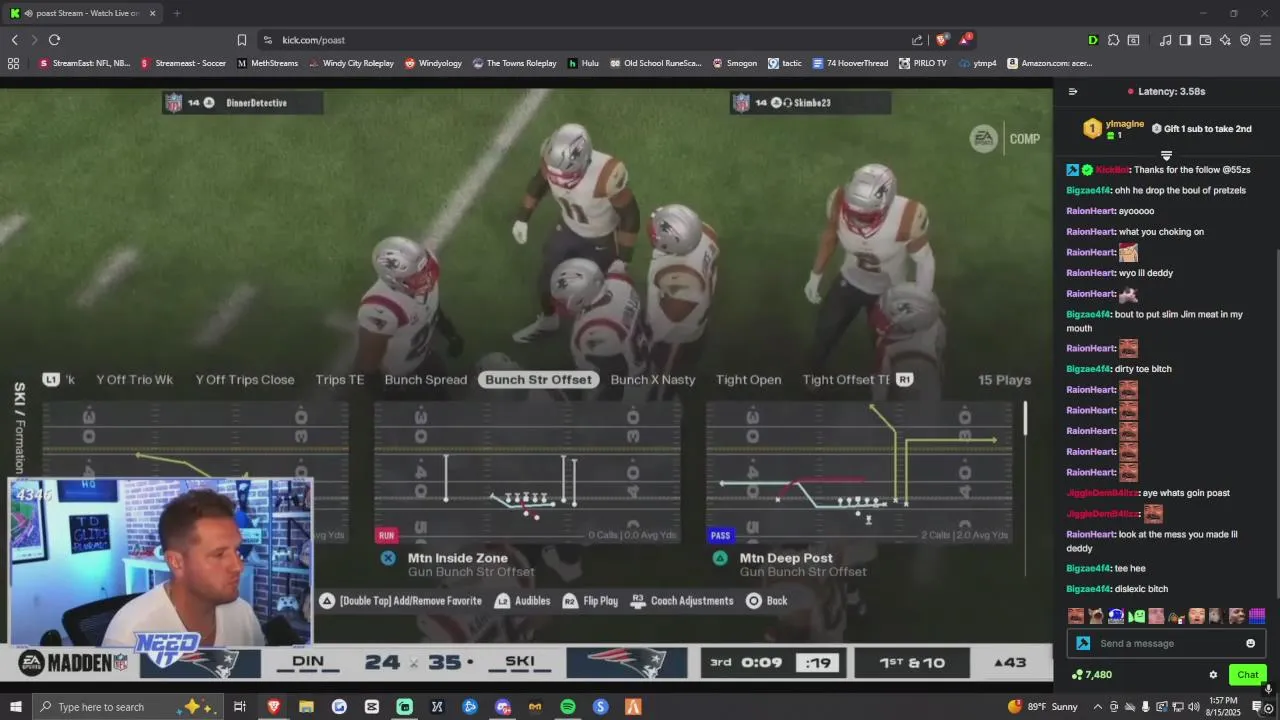The height and width of the screenshot is (720, 1280).
Task: Open the Leo AI sparkle icon
Action: click(1225, 40)
